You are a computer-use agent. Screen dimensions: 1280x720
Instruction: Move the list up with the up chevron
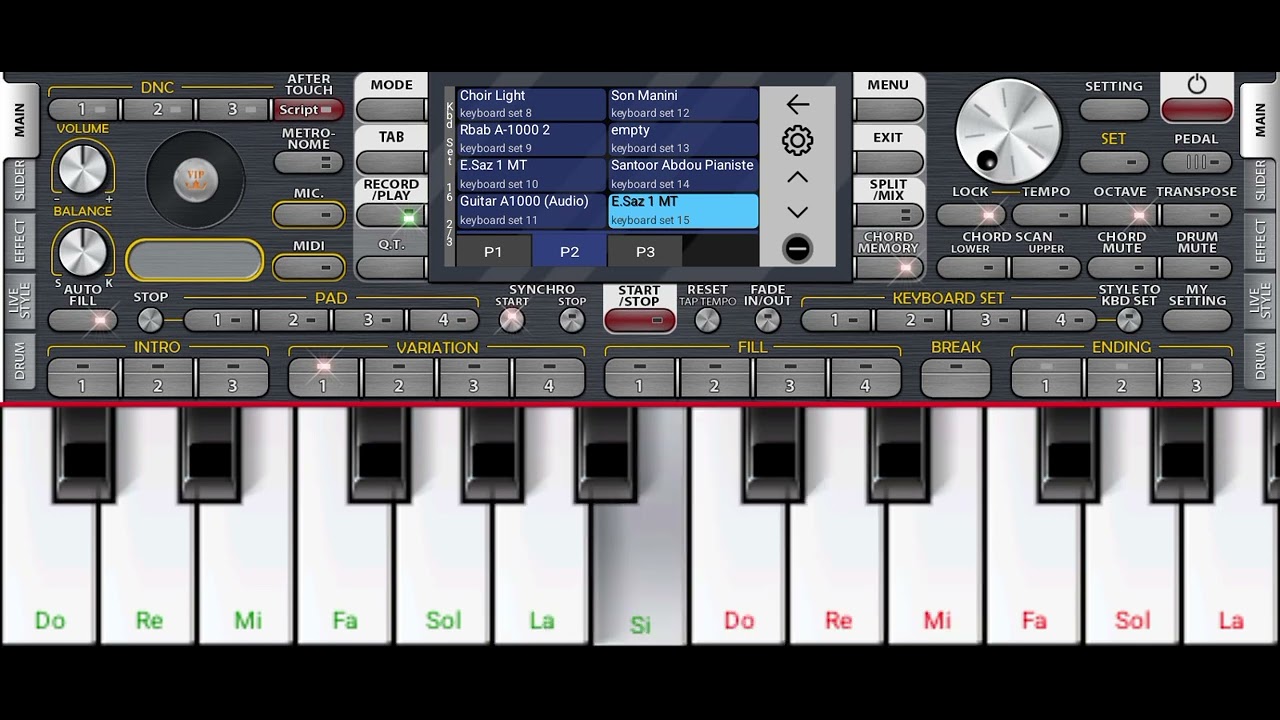(x=797, y=177)
